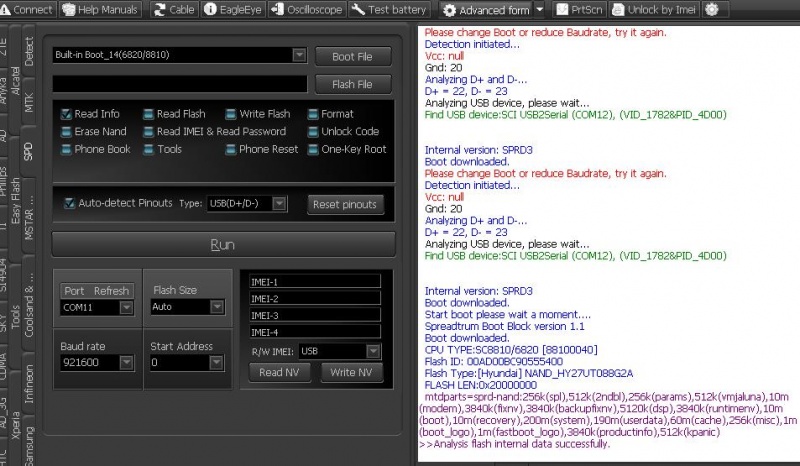
Task: Click the Connect toolbar icon
Action: point(9,9)
